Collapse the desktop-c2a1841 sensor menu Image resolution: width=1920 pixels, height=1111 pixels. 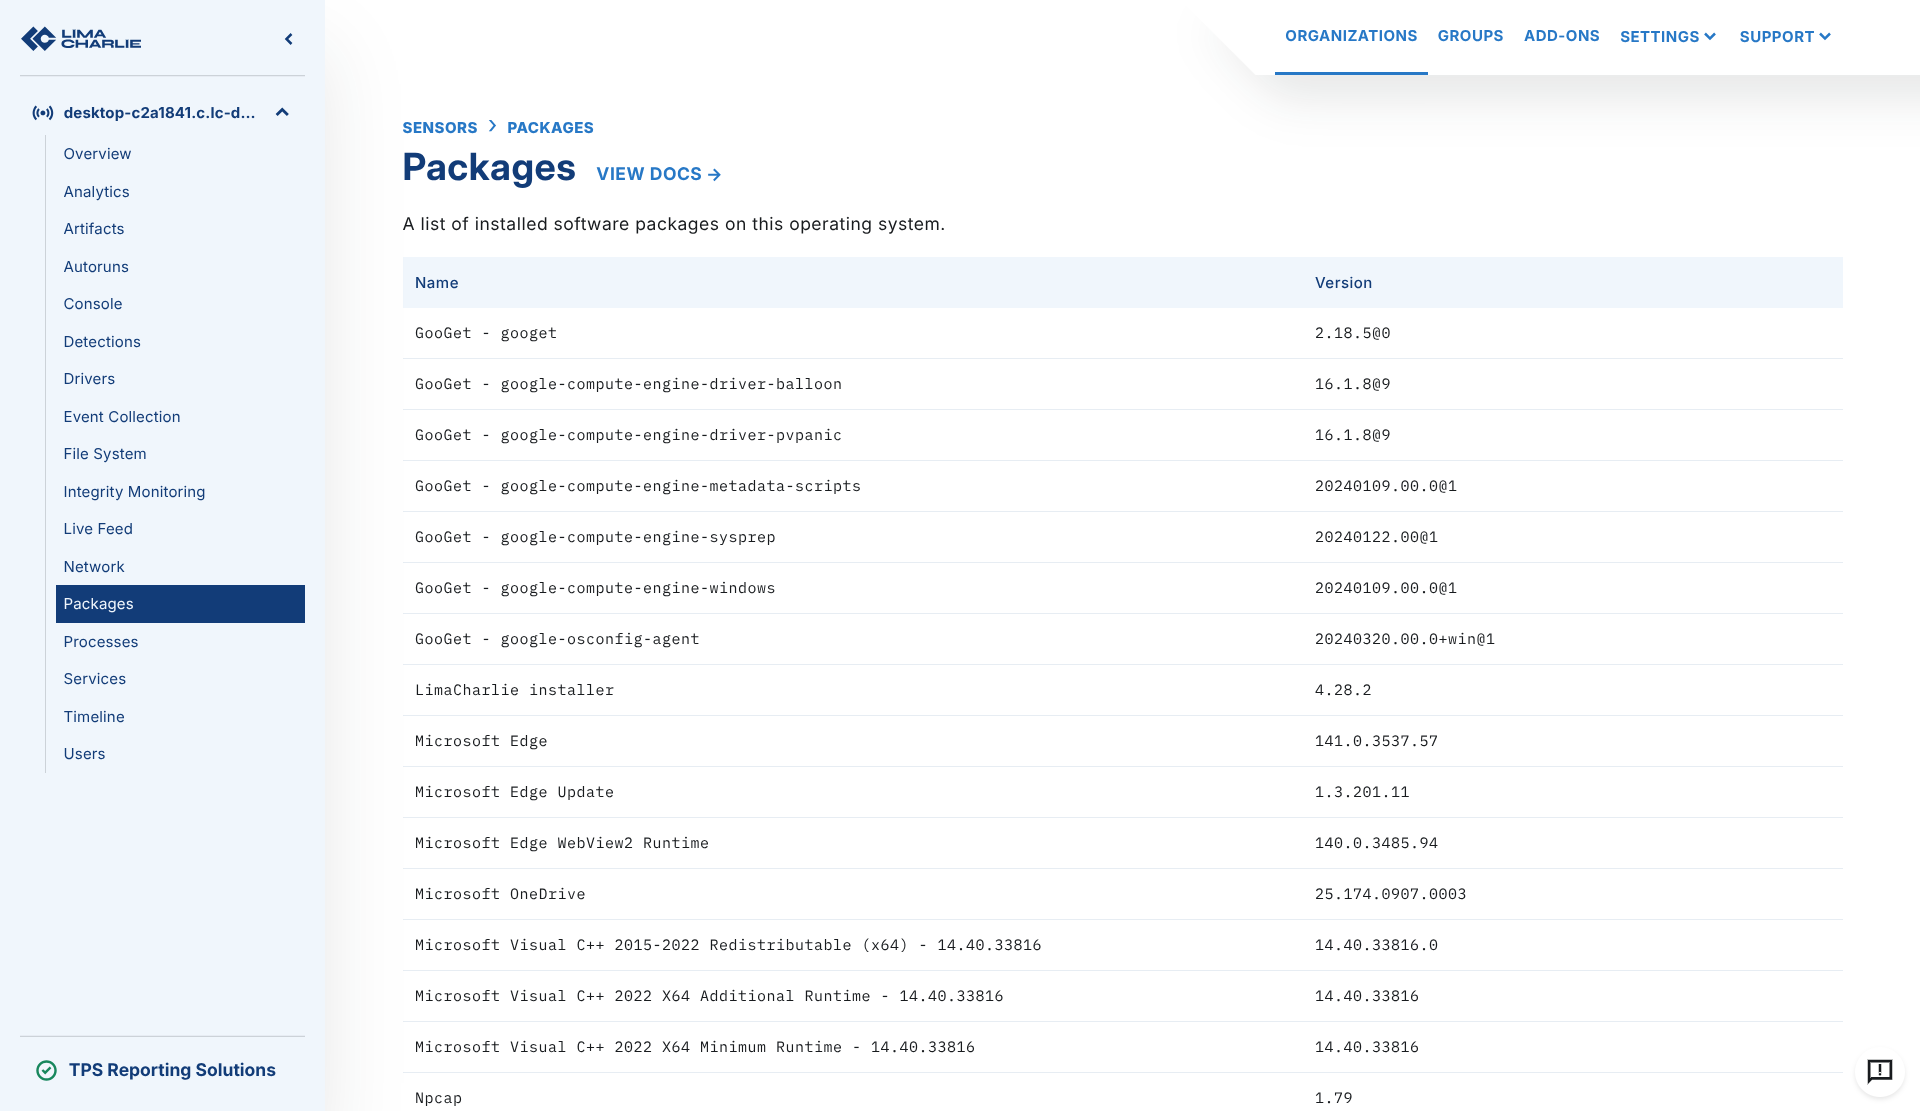[x=282, y=113]
